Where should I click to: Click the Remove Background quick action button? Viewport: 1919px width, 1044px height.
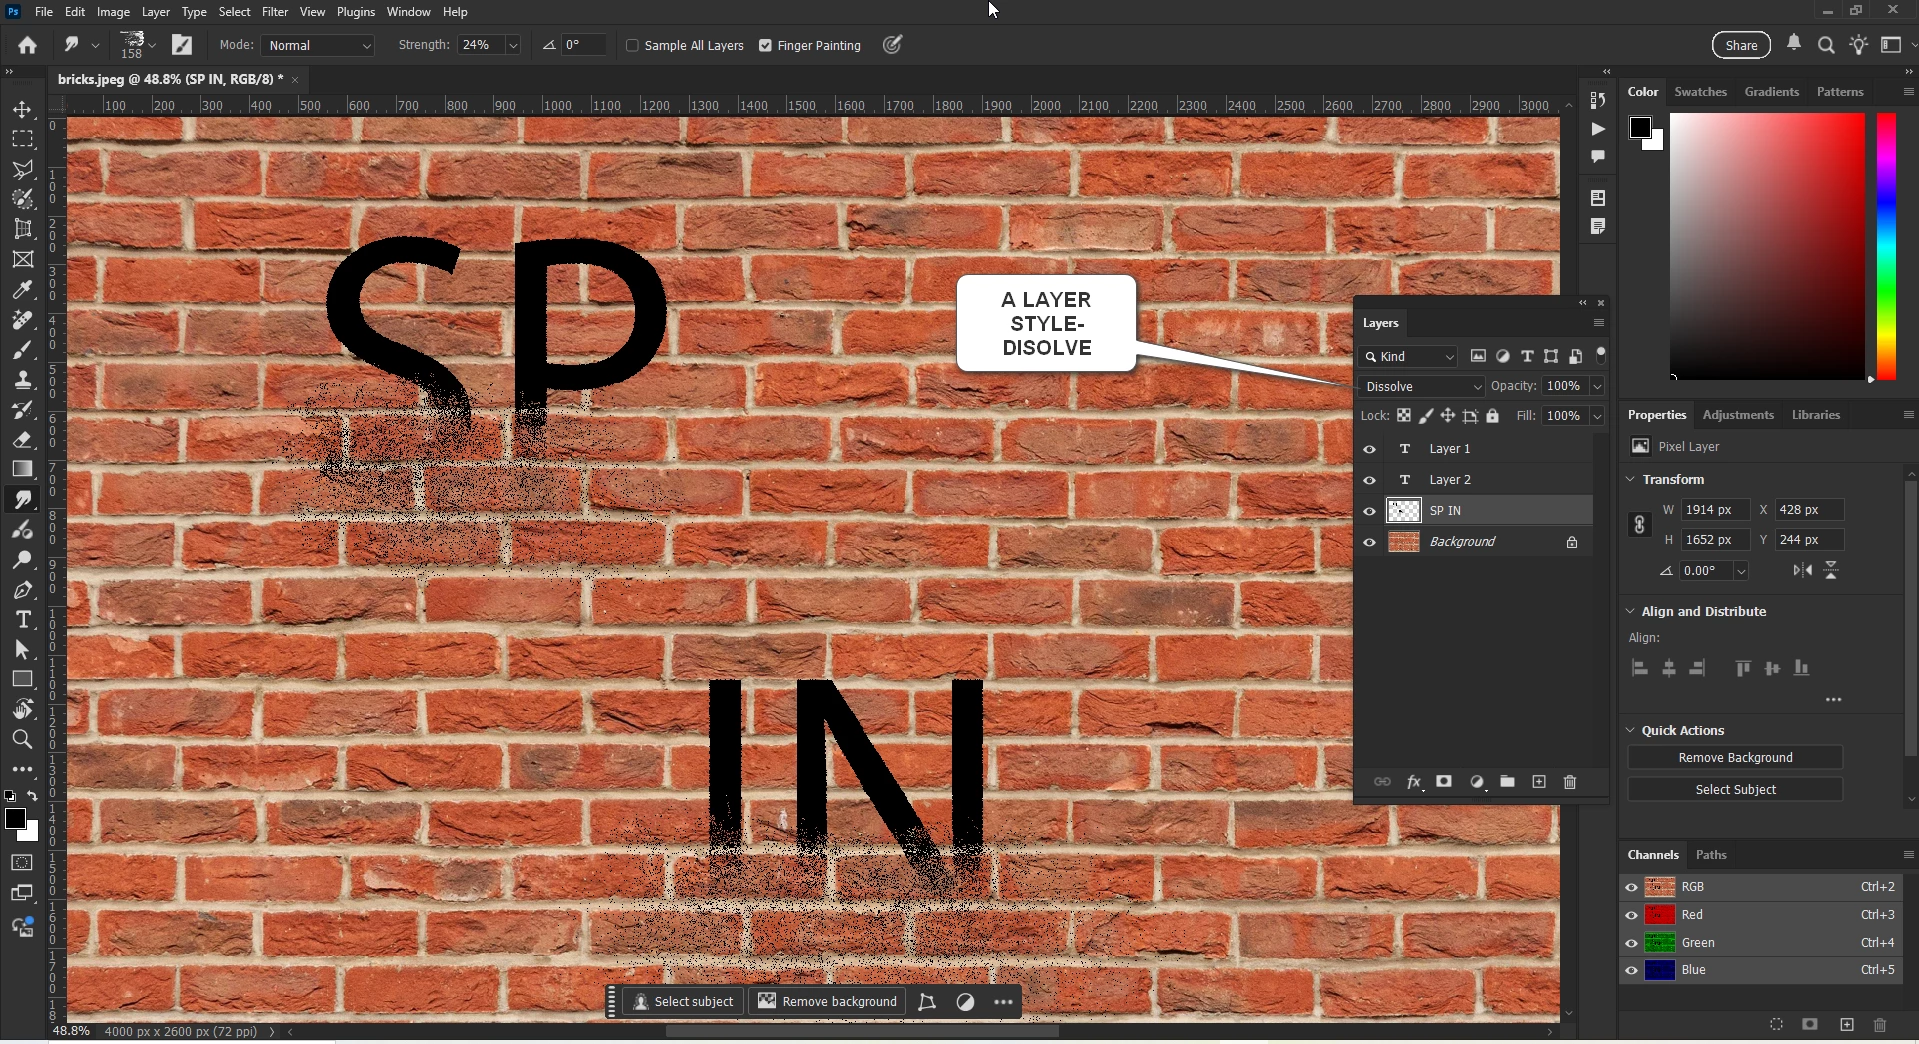(x=1735, y=758)
